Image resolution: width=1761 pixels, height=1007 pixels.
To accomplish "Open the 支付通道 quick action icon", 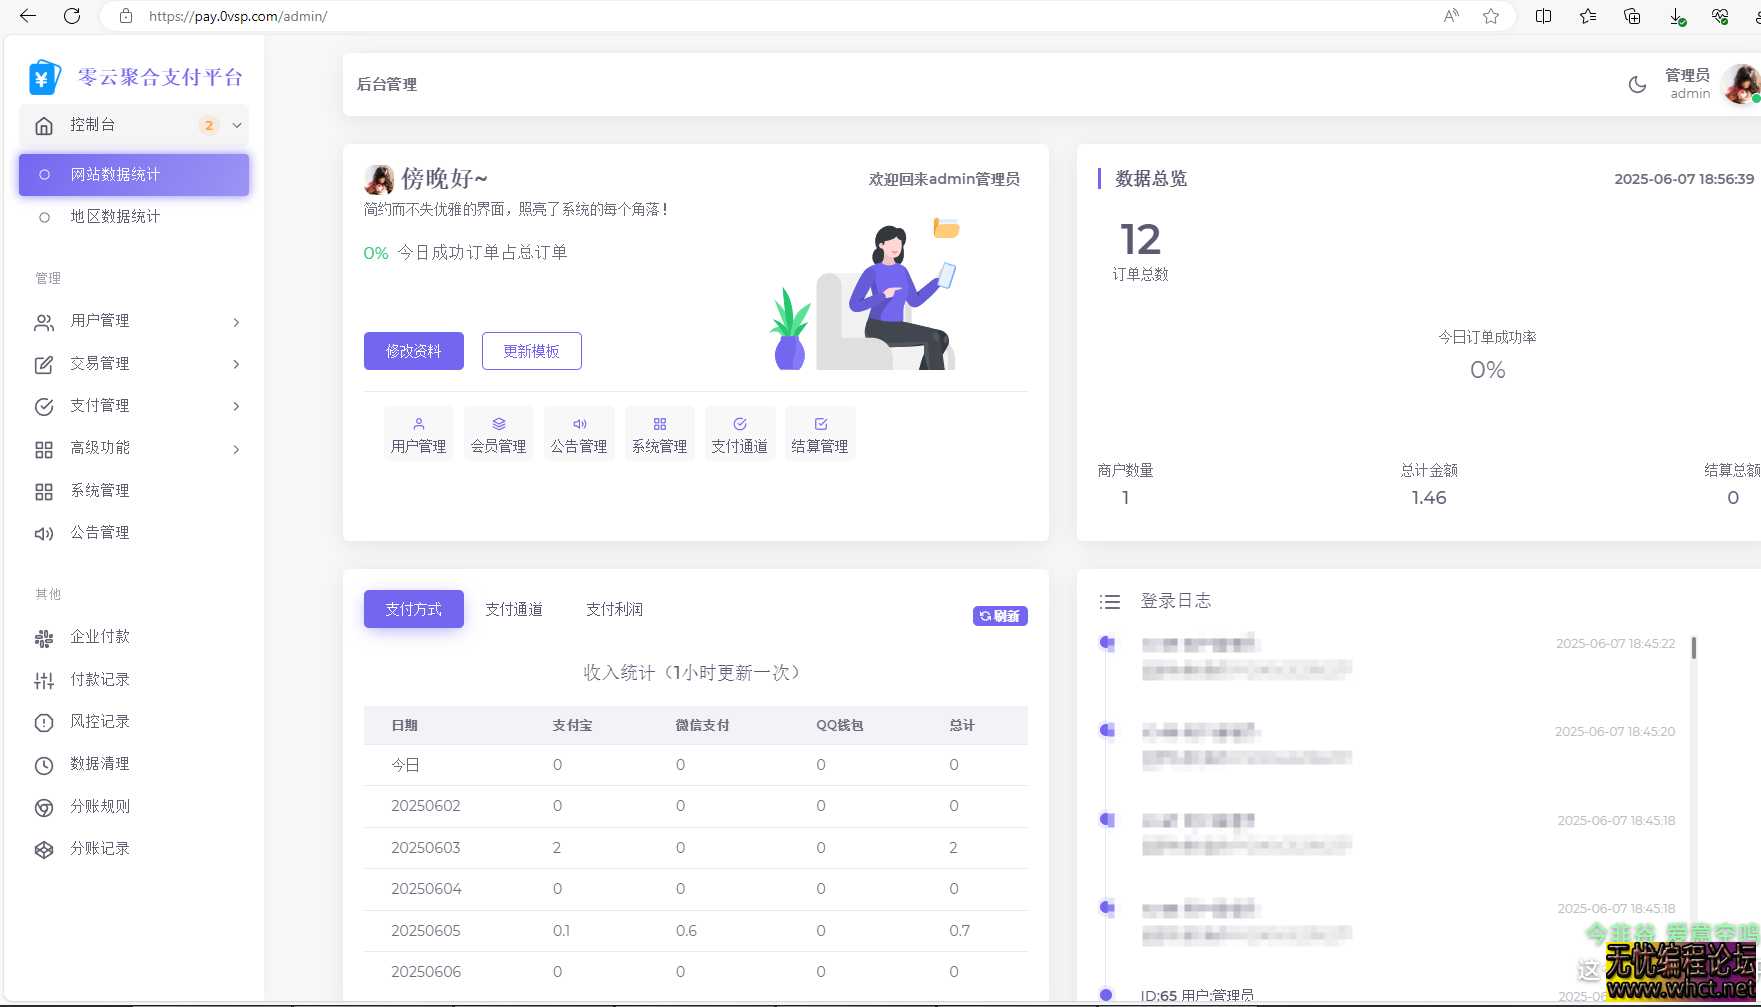I will 740,432.
